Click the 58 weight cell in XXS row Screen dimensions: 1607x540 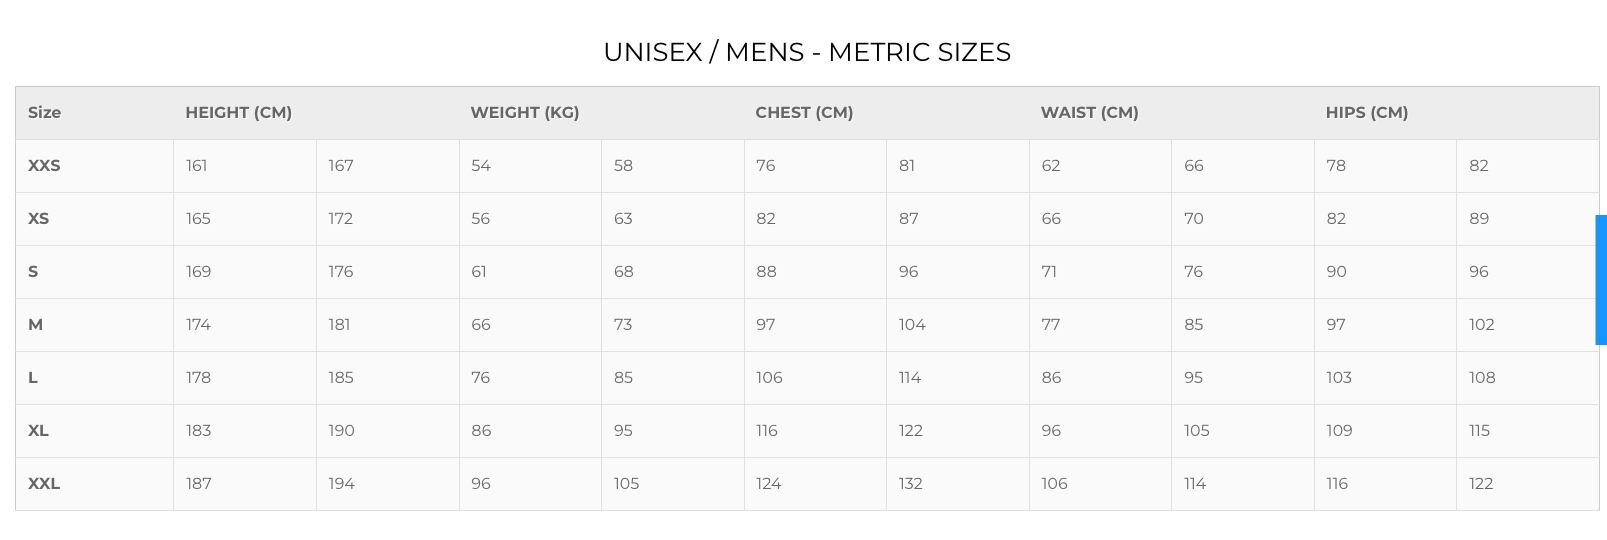click(623, 165)
